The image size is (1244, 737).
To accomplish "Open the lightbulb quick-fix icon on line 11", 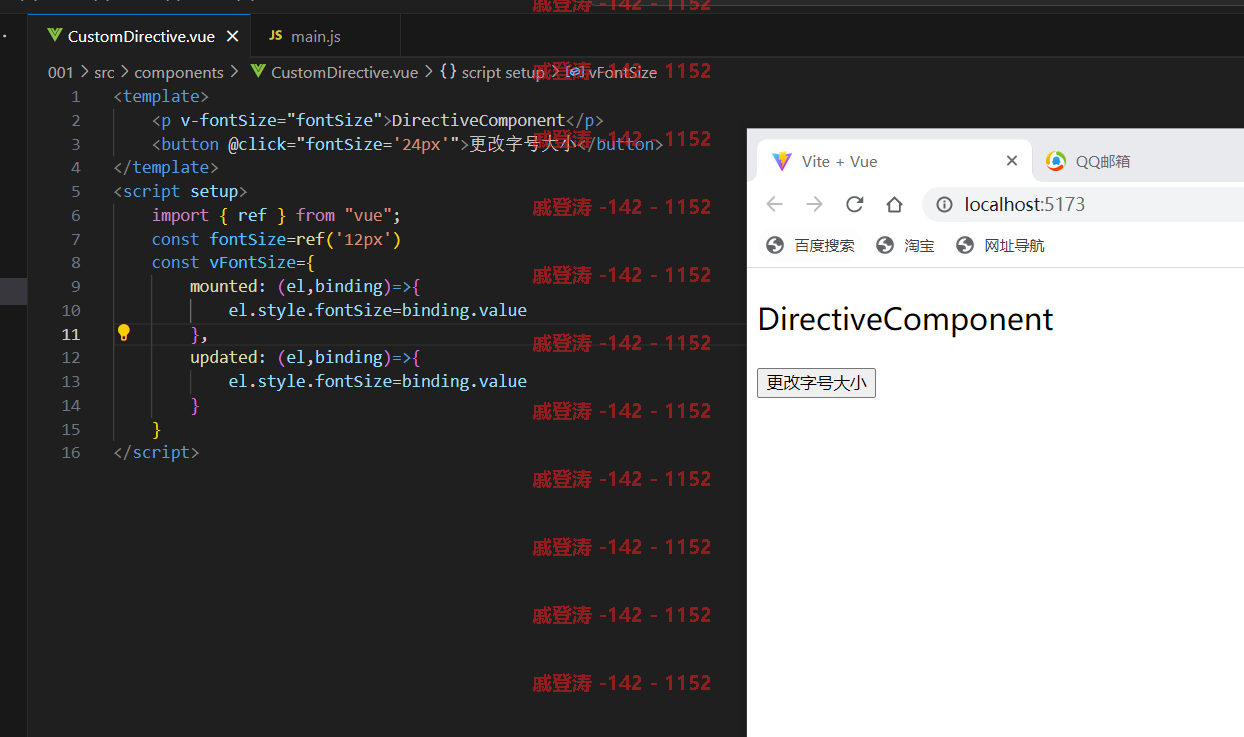I will pos(124,333).
